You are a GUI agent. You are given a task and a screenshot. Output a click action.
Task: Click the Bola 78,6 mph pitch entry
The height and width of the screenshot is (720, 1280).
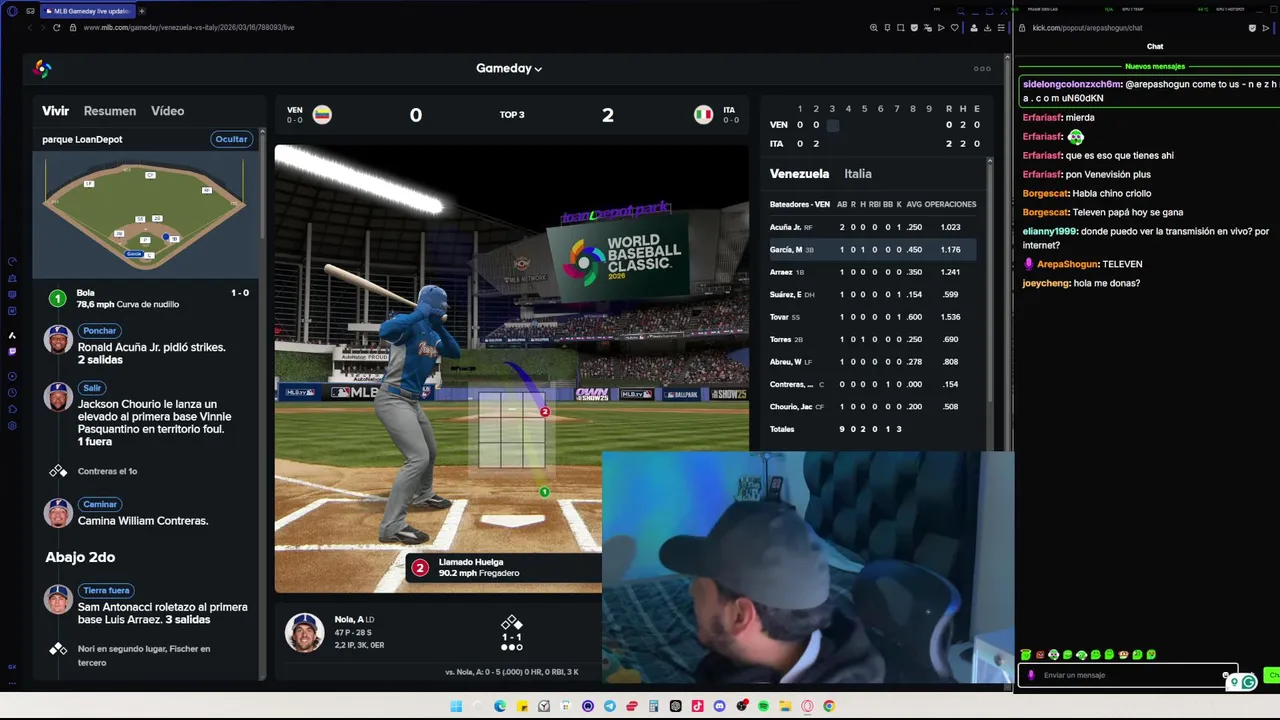(148, 298)
